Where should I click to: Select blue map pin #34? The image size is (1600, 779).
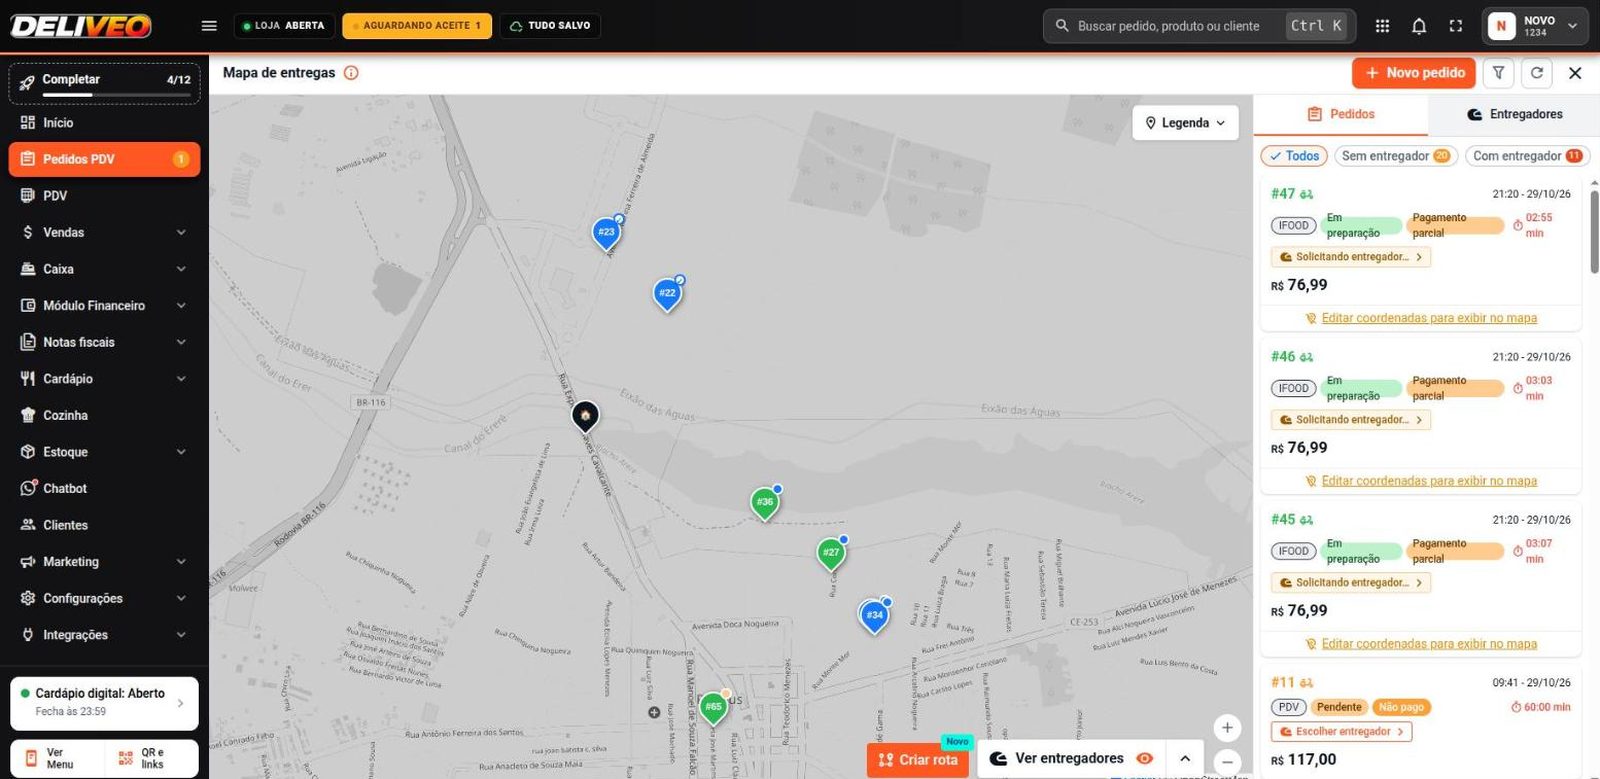pyautogui.click(x=875, y=616)
